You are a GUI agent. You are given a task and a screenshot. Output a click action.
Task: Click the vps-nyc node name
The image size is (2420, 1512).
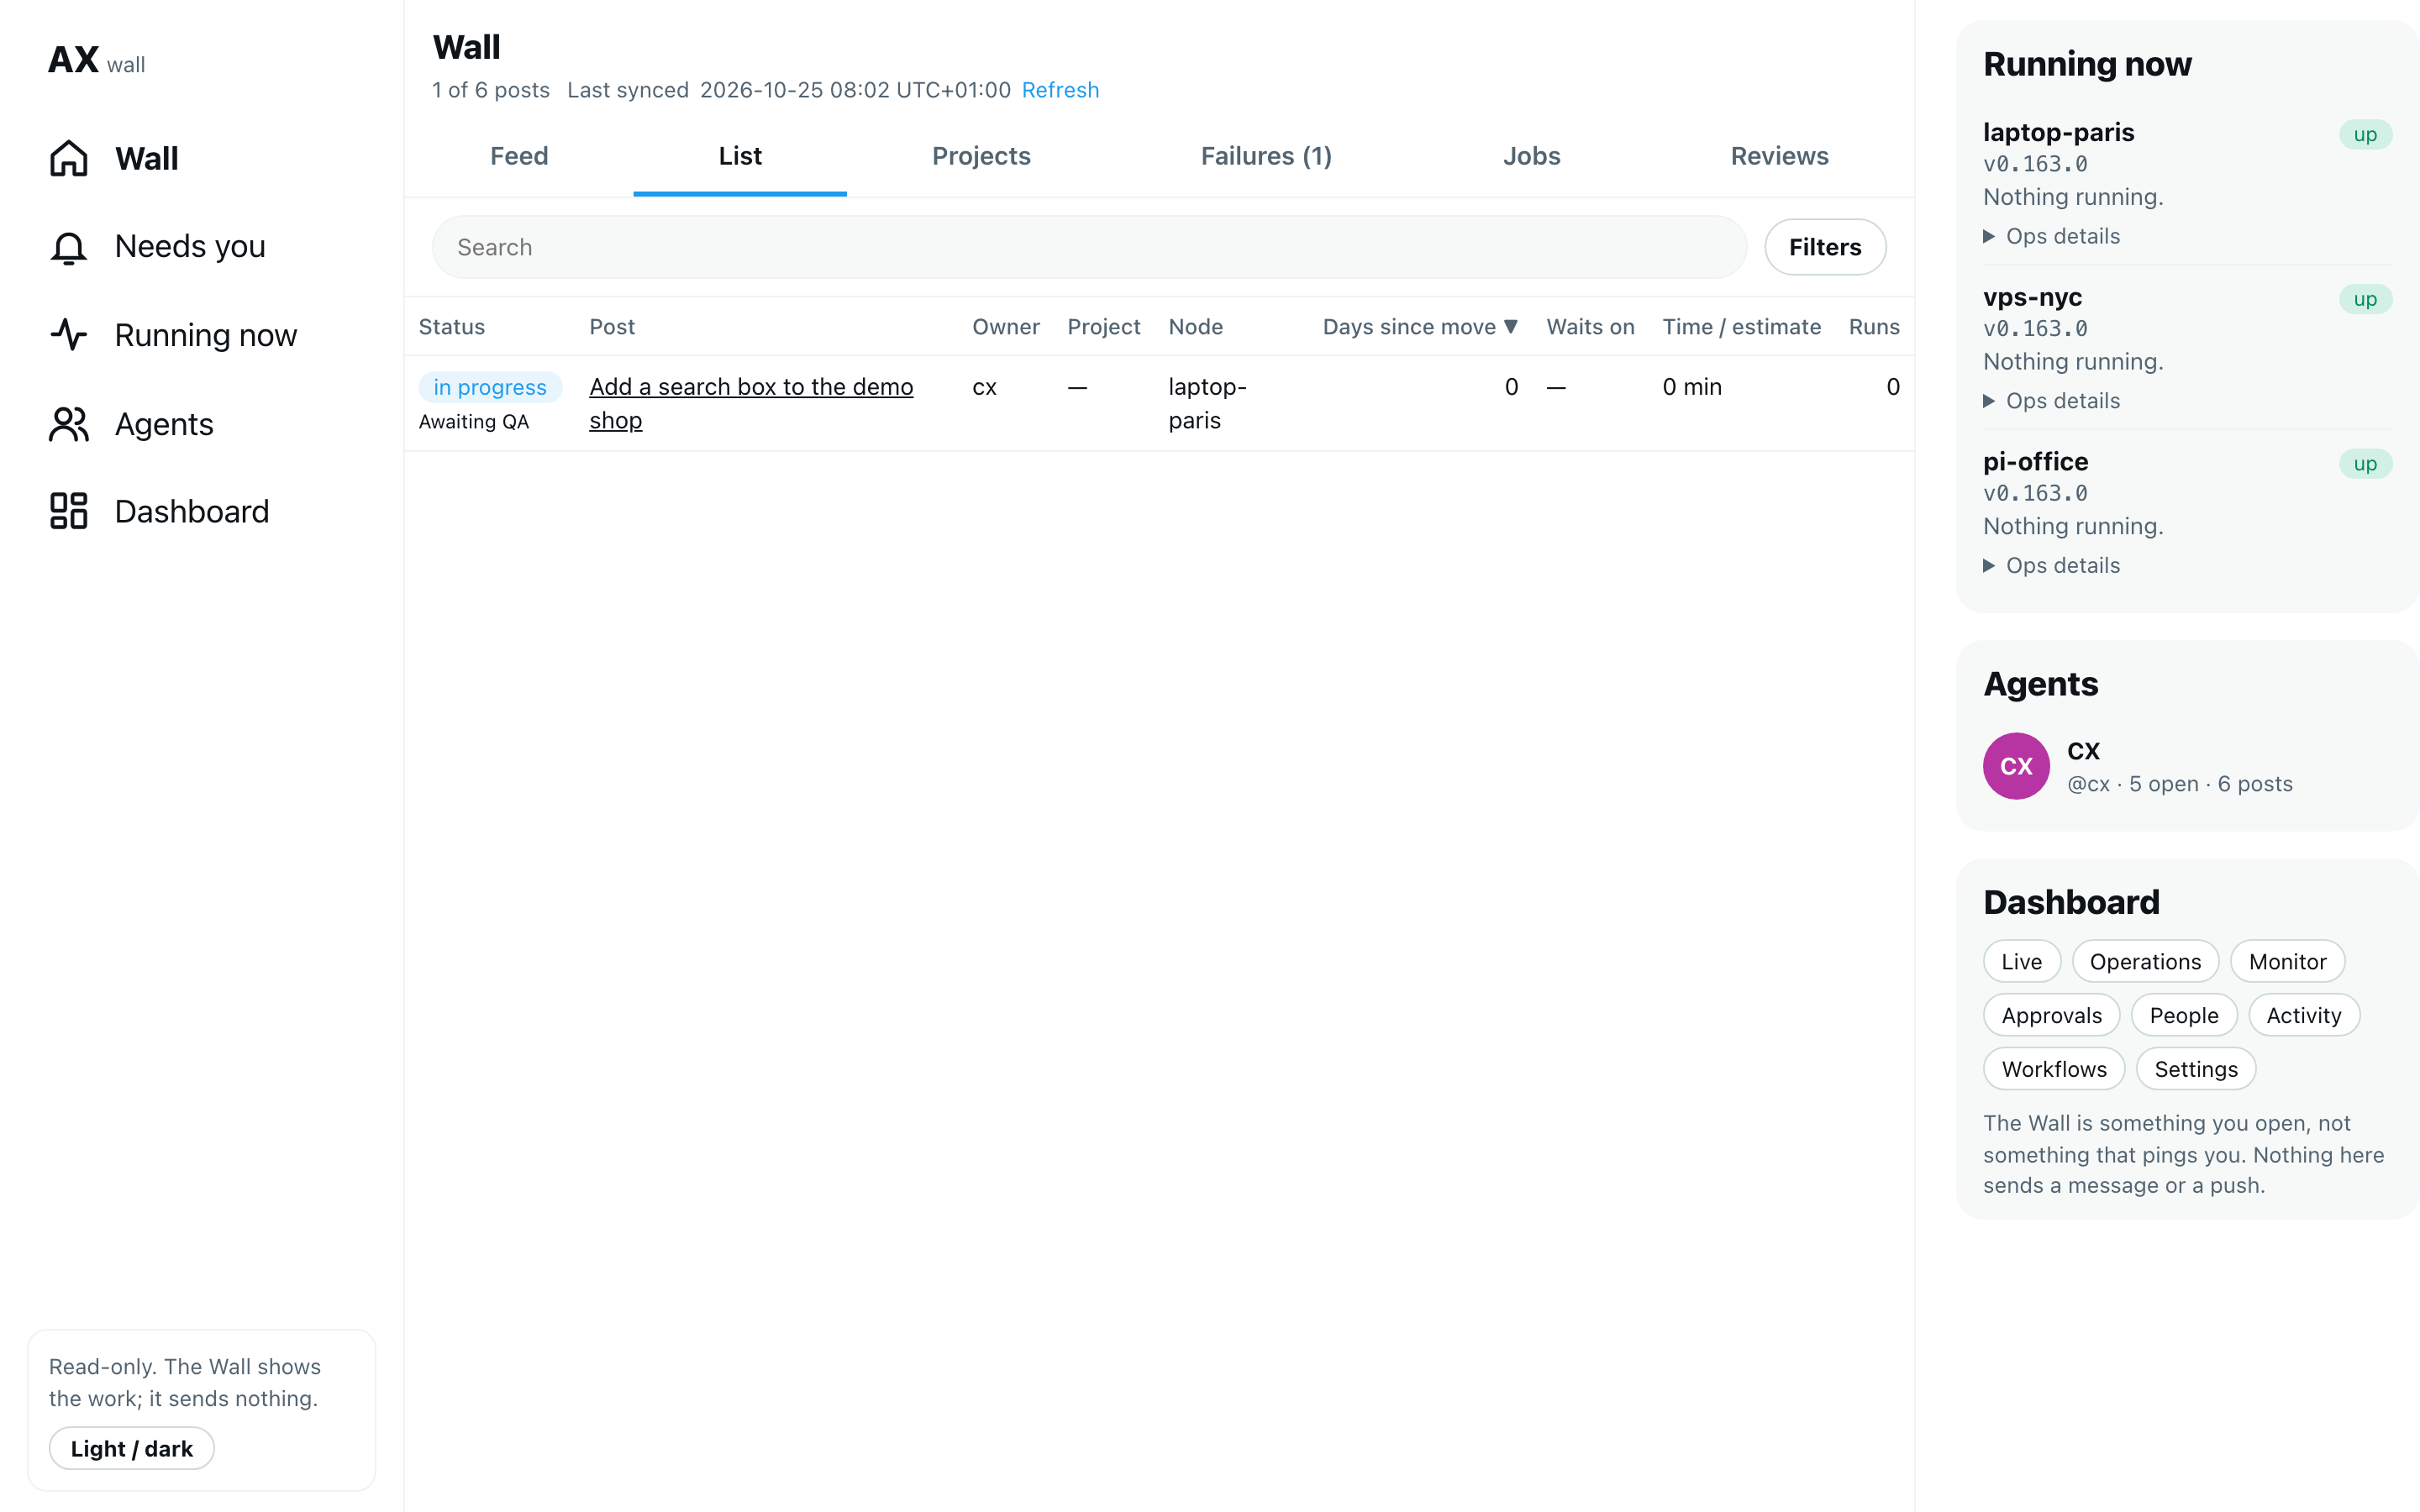pyautogui.click(x=2032, y=297)
